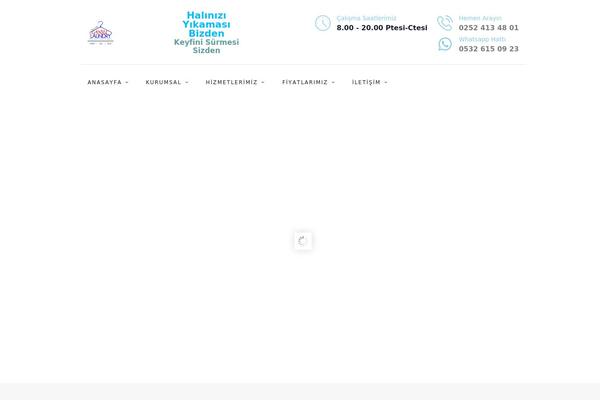The height and width of the screenshot is (400, 600).
Task: Expand the FİYATLARIMIZ dropdown arrow
Action: pyautogui.click(x=333, y=82)
